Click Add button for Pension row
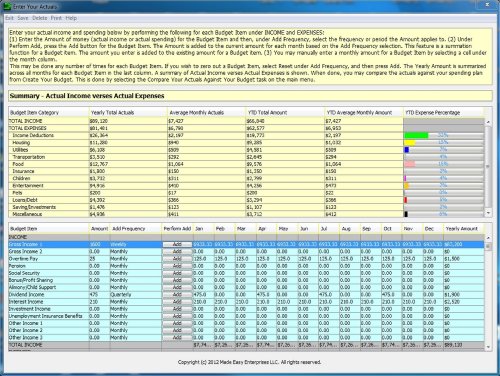Image resolution: width=500 pixels, height=376 pixels. point(177,266)
